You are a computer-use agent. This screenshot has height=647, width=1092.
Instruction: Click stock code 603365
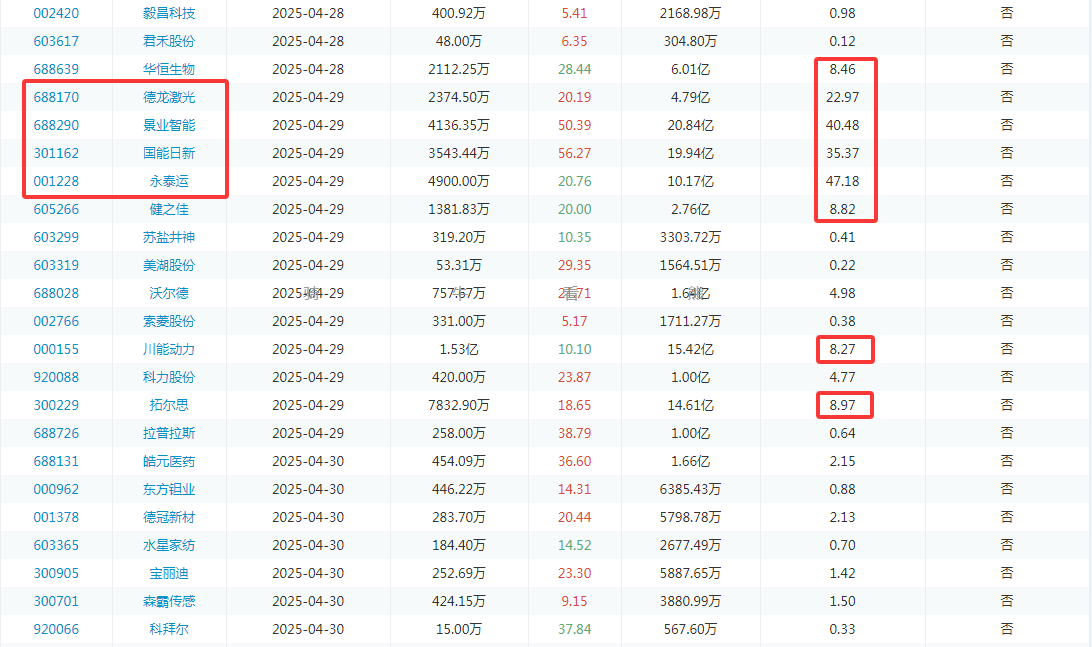tap(56, 545)
